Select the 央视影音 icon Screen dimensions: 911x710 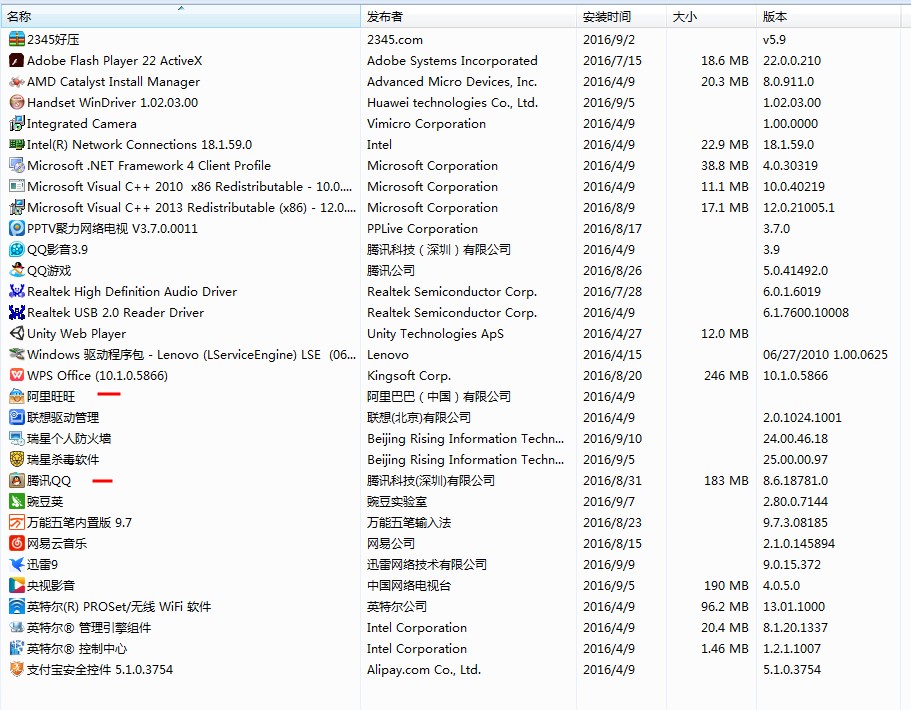coord(17,585)
